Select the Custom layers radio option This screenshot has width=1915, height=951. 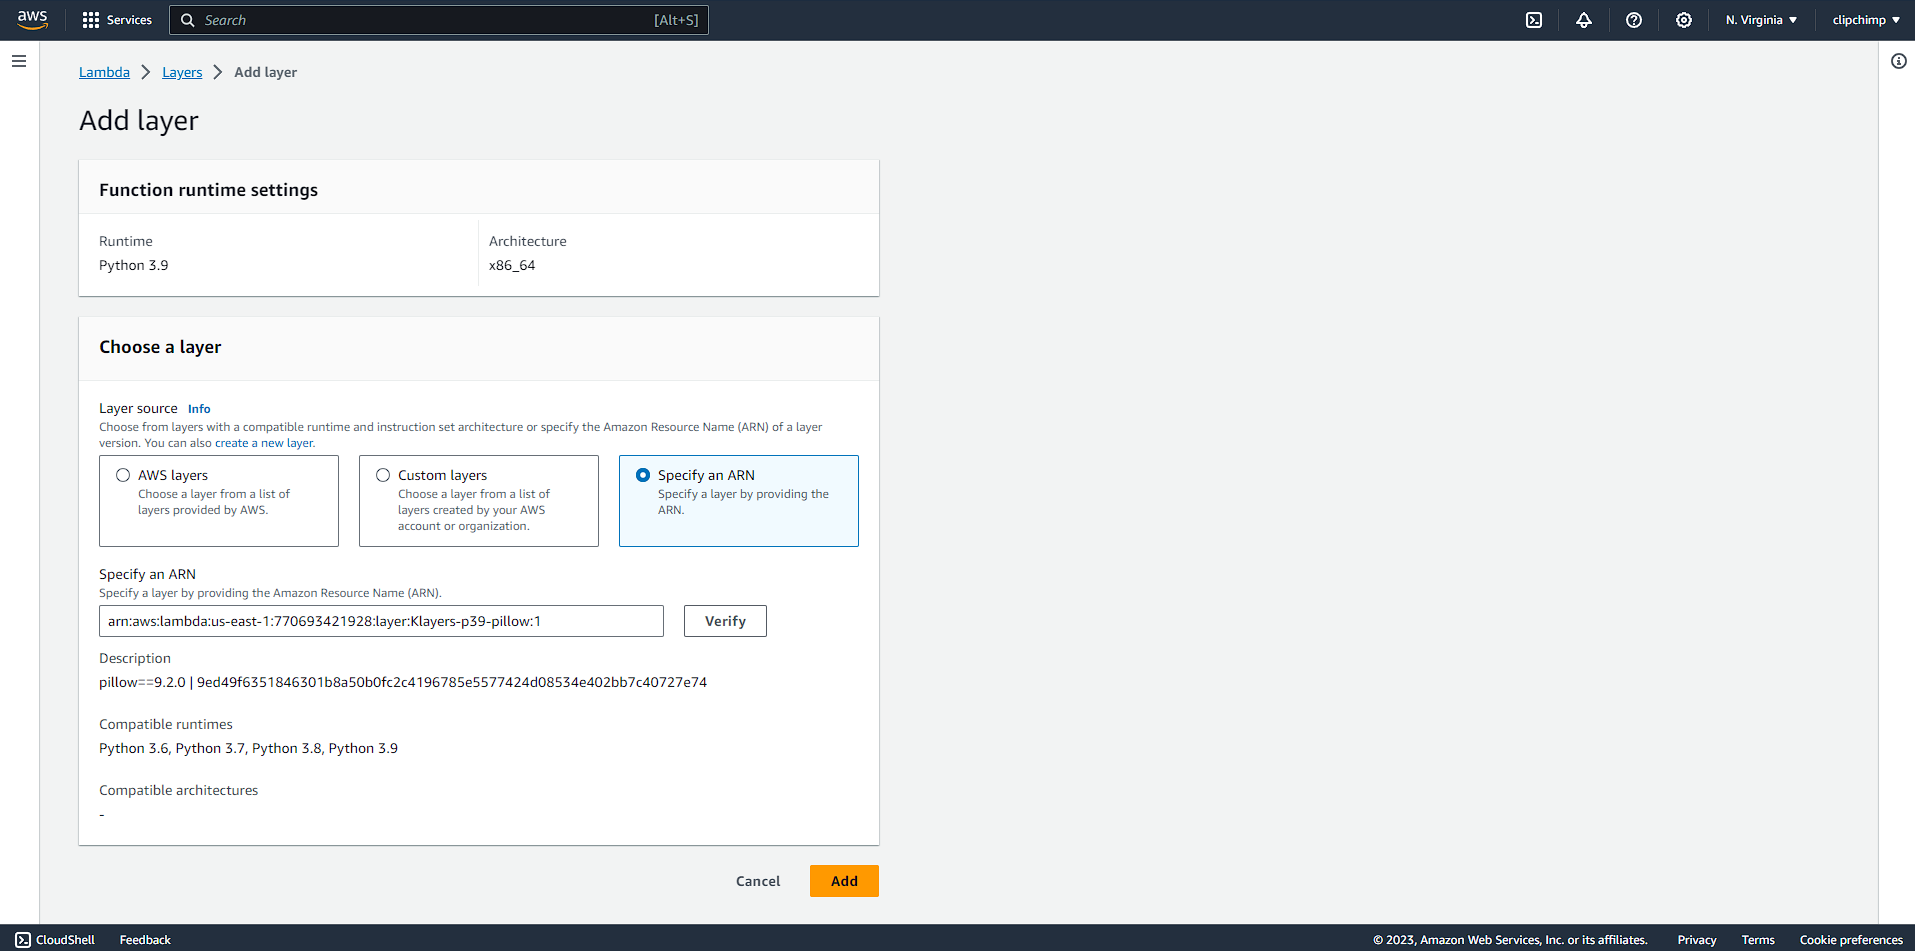click(383, 475)
